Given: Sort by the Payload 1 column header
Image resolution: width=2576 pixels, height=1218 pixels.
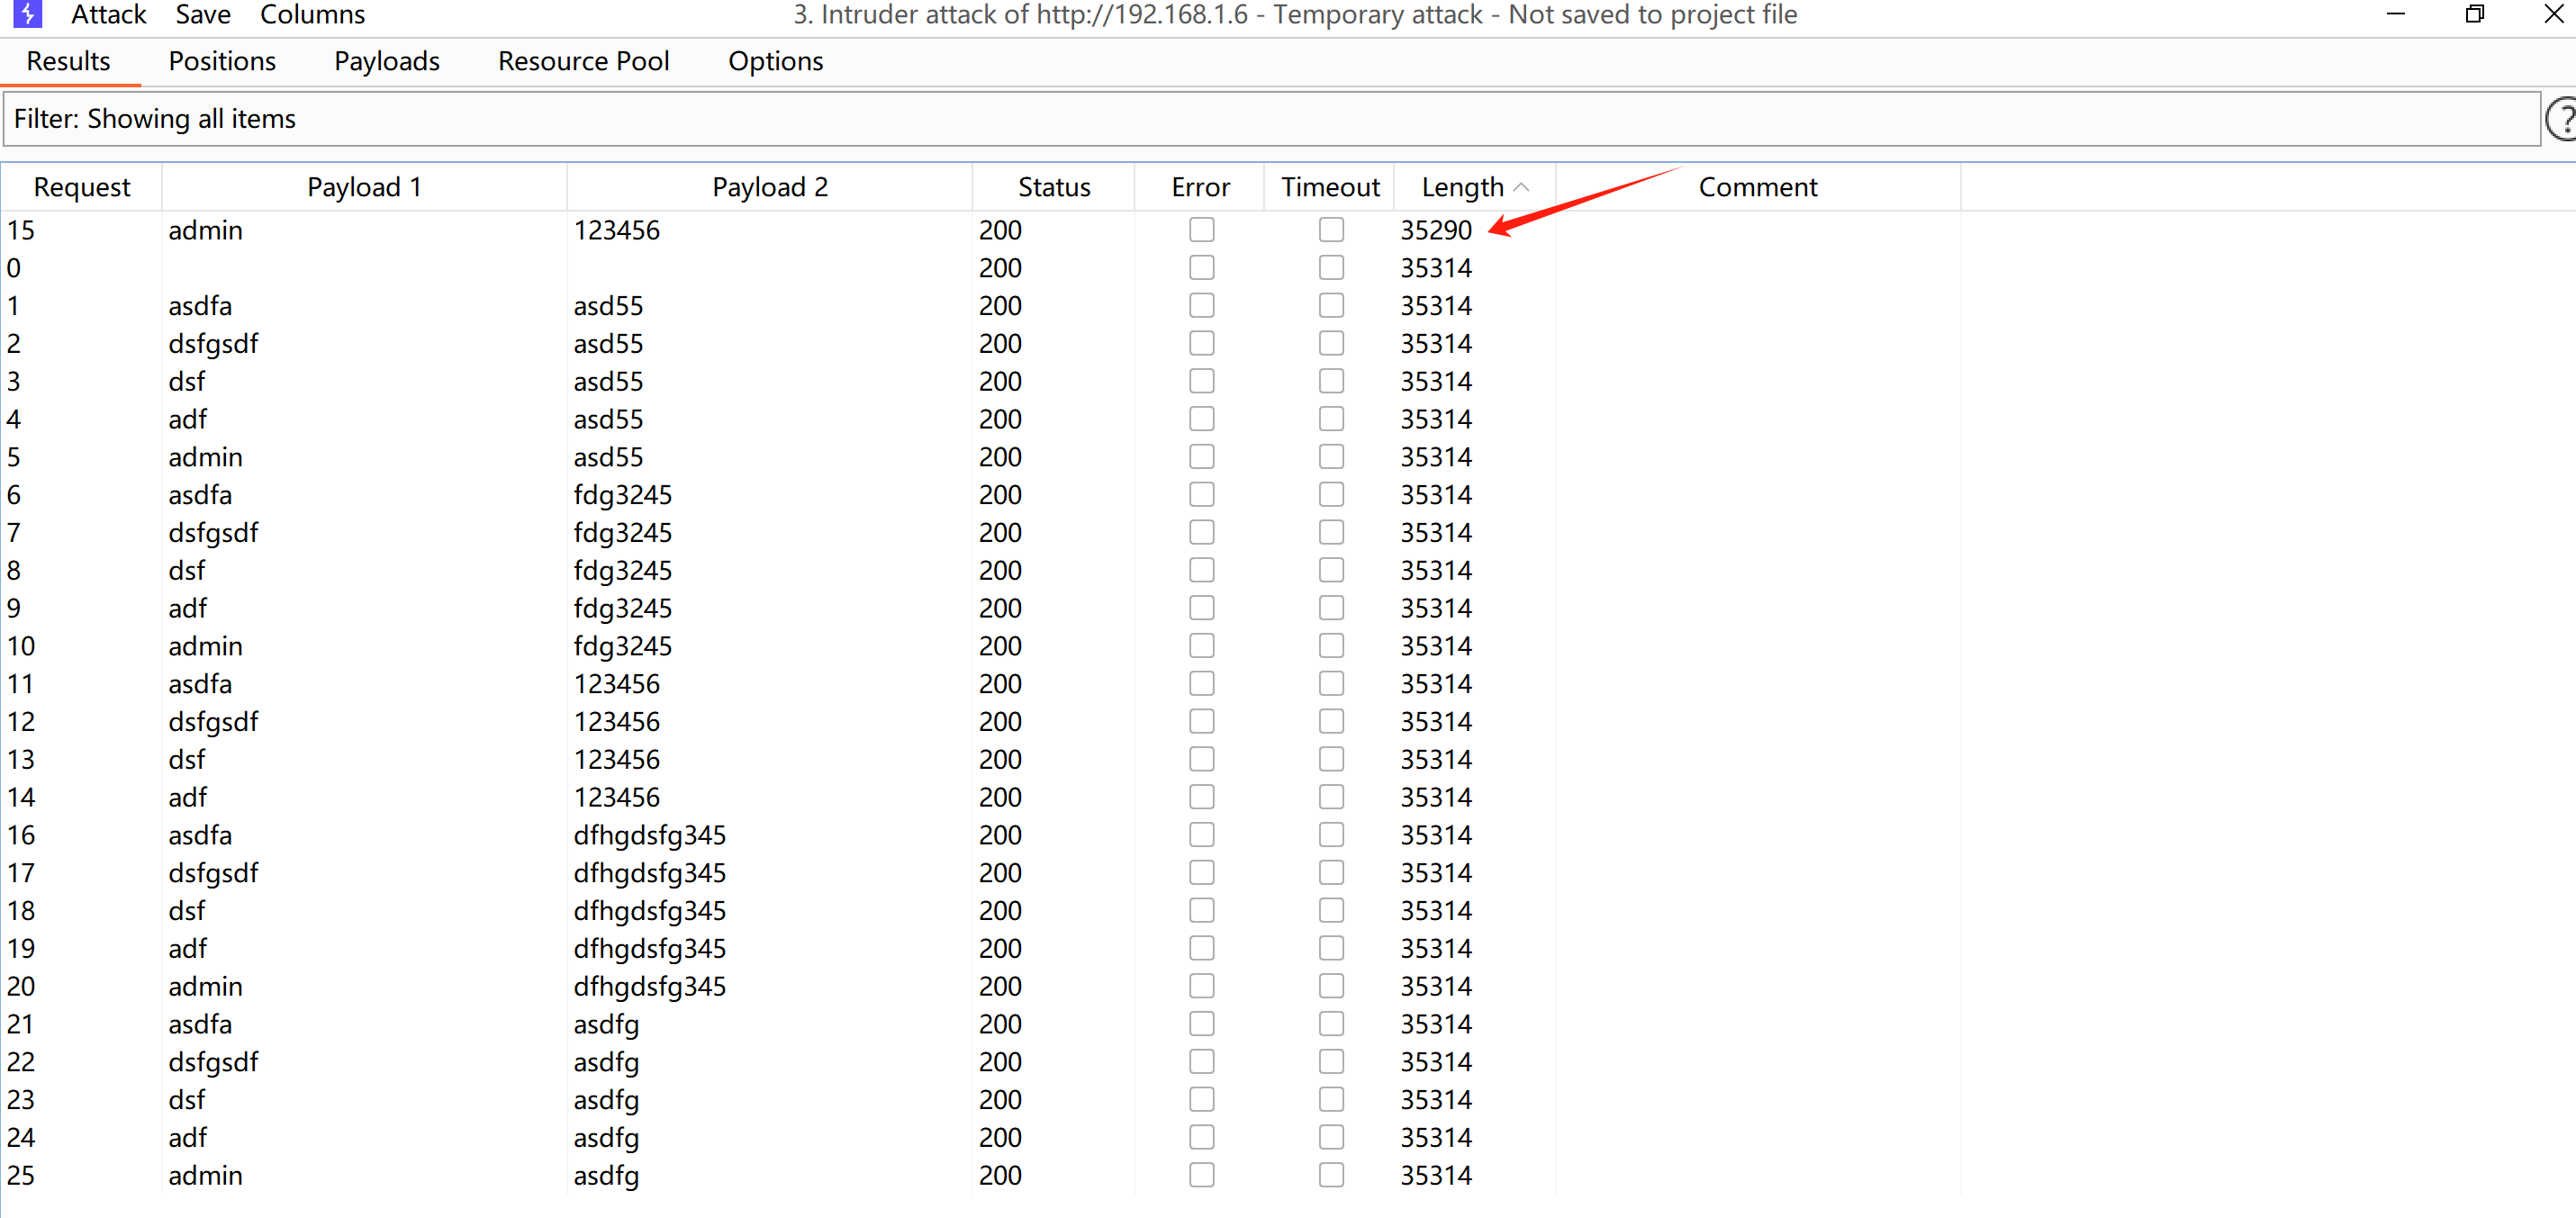Looking at the screenshot, I should (364, 187).
